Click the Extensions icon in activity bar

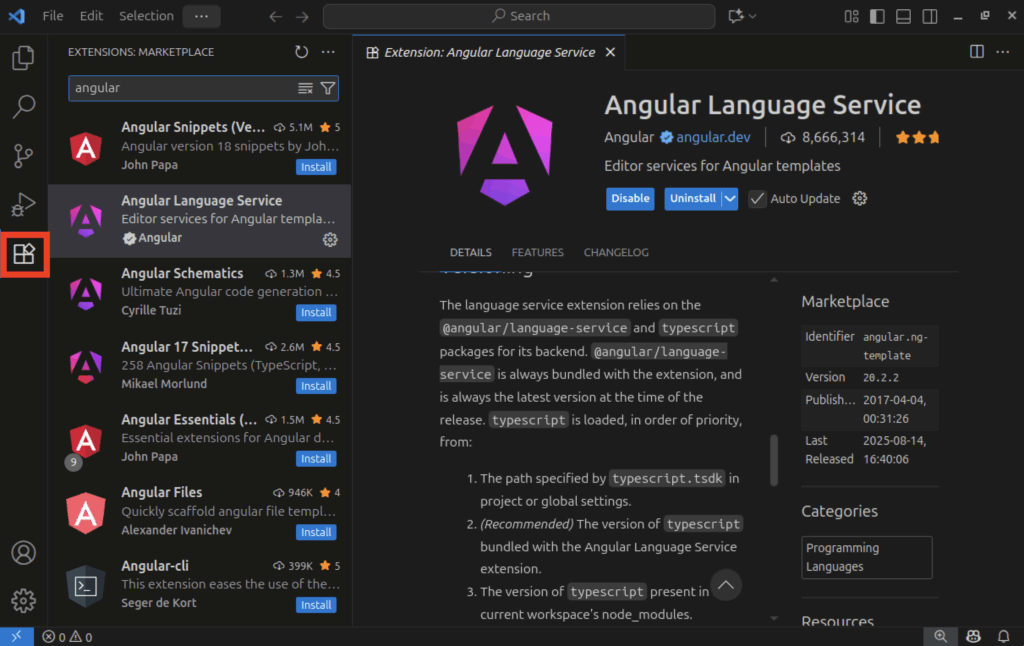[23, 254]
